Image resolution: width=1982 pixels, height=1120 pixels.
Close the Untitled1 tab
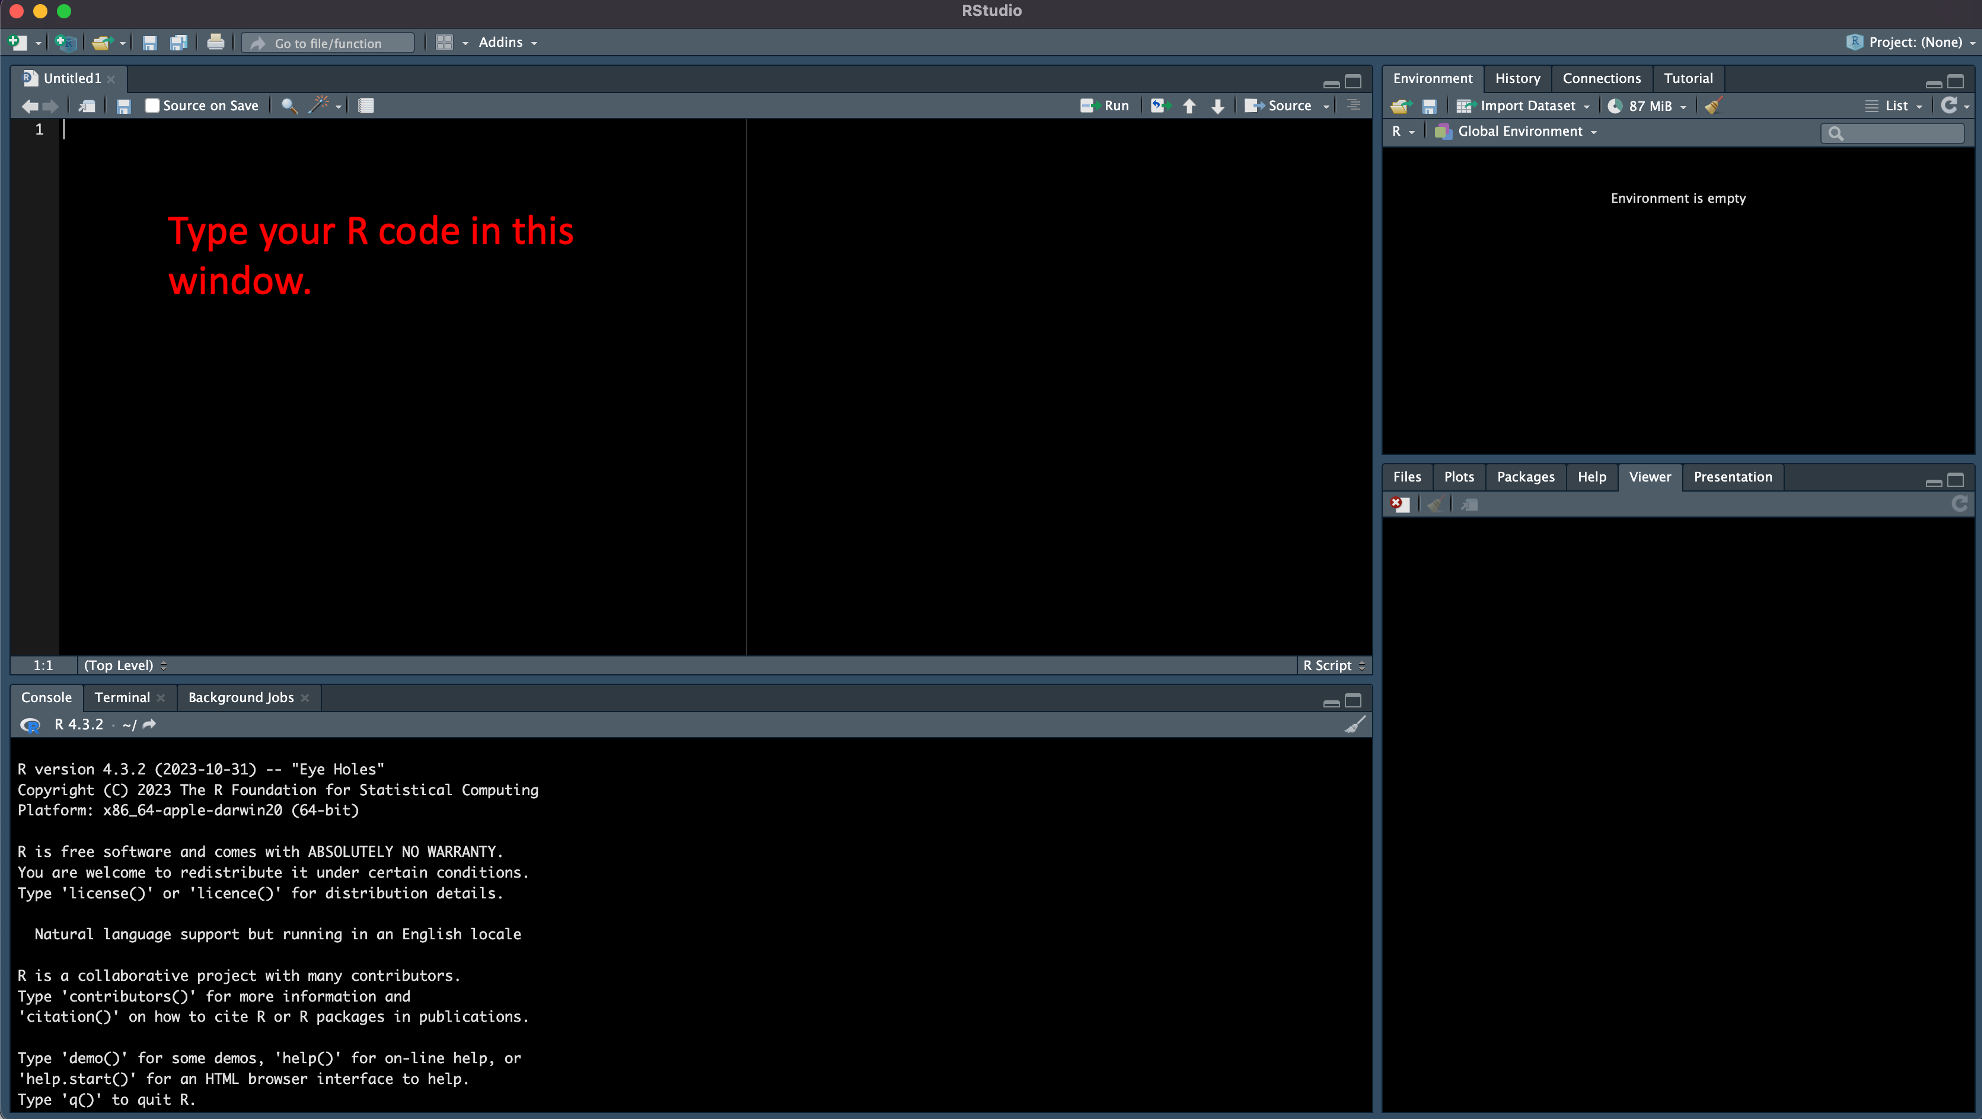[x=112, y=79]
